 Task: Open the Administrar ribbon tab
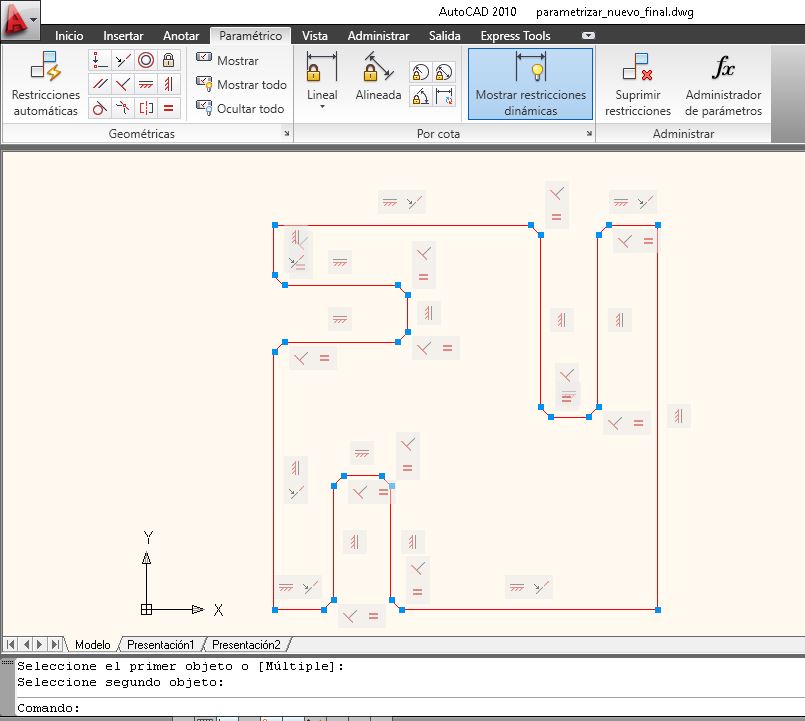pyautogui.click(x=378, y=35)
